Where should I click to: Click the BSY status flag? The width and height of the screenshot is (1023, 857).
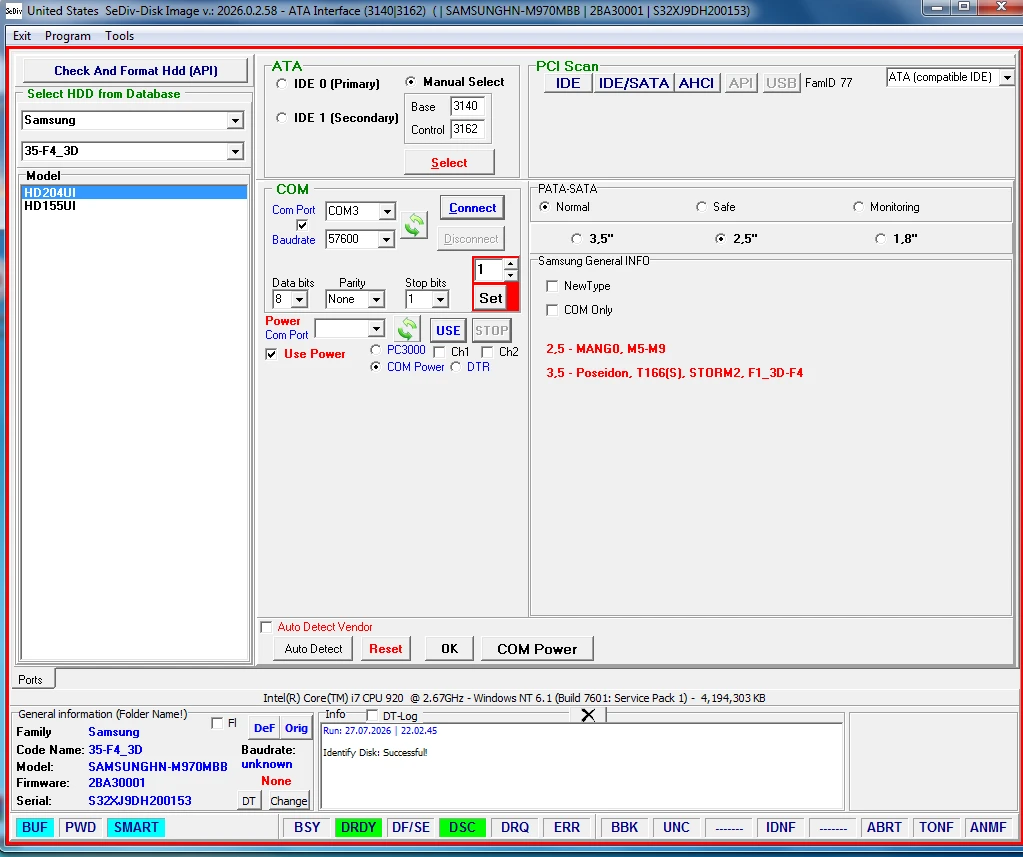pyautogui.click(x=307, y=827)
